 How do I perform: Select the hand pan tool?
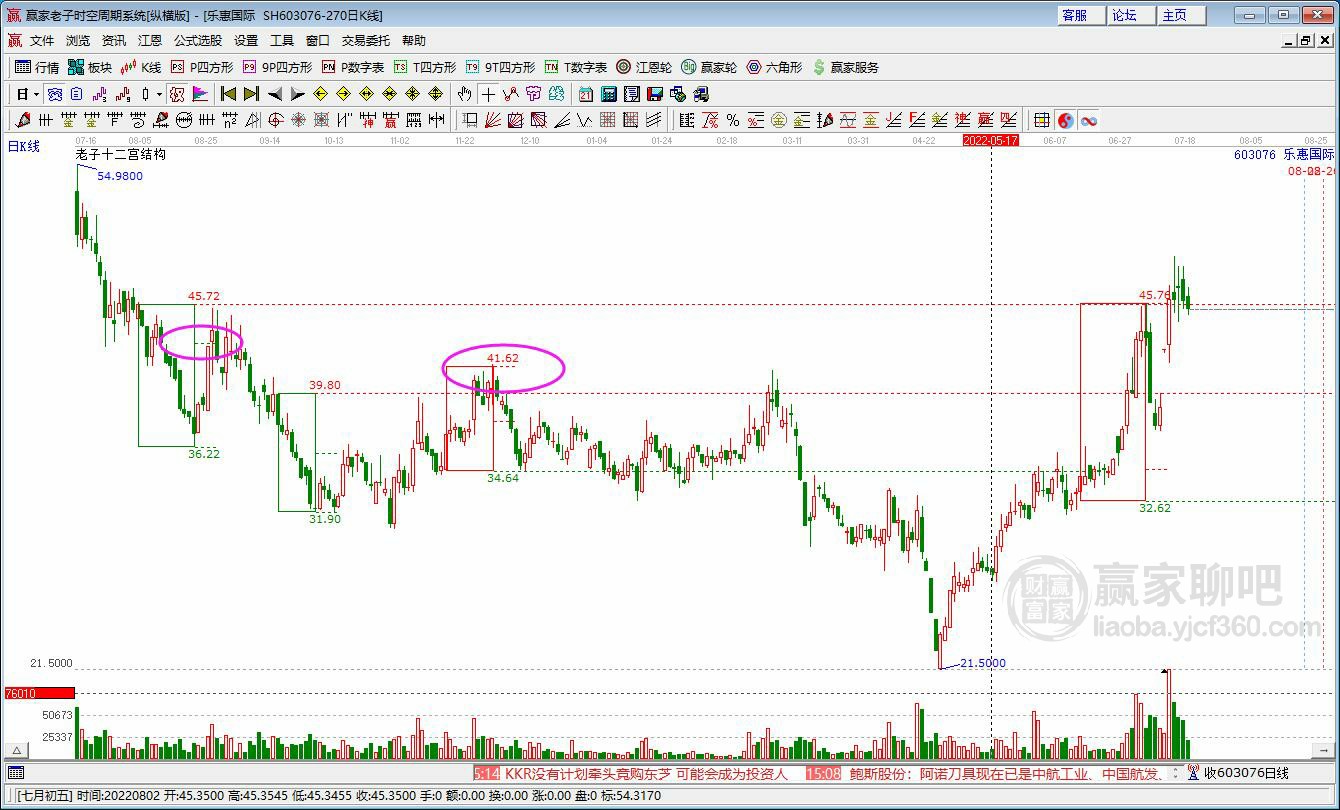coord(465,94)
